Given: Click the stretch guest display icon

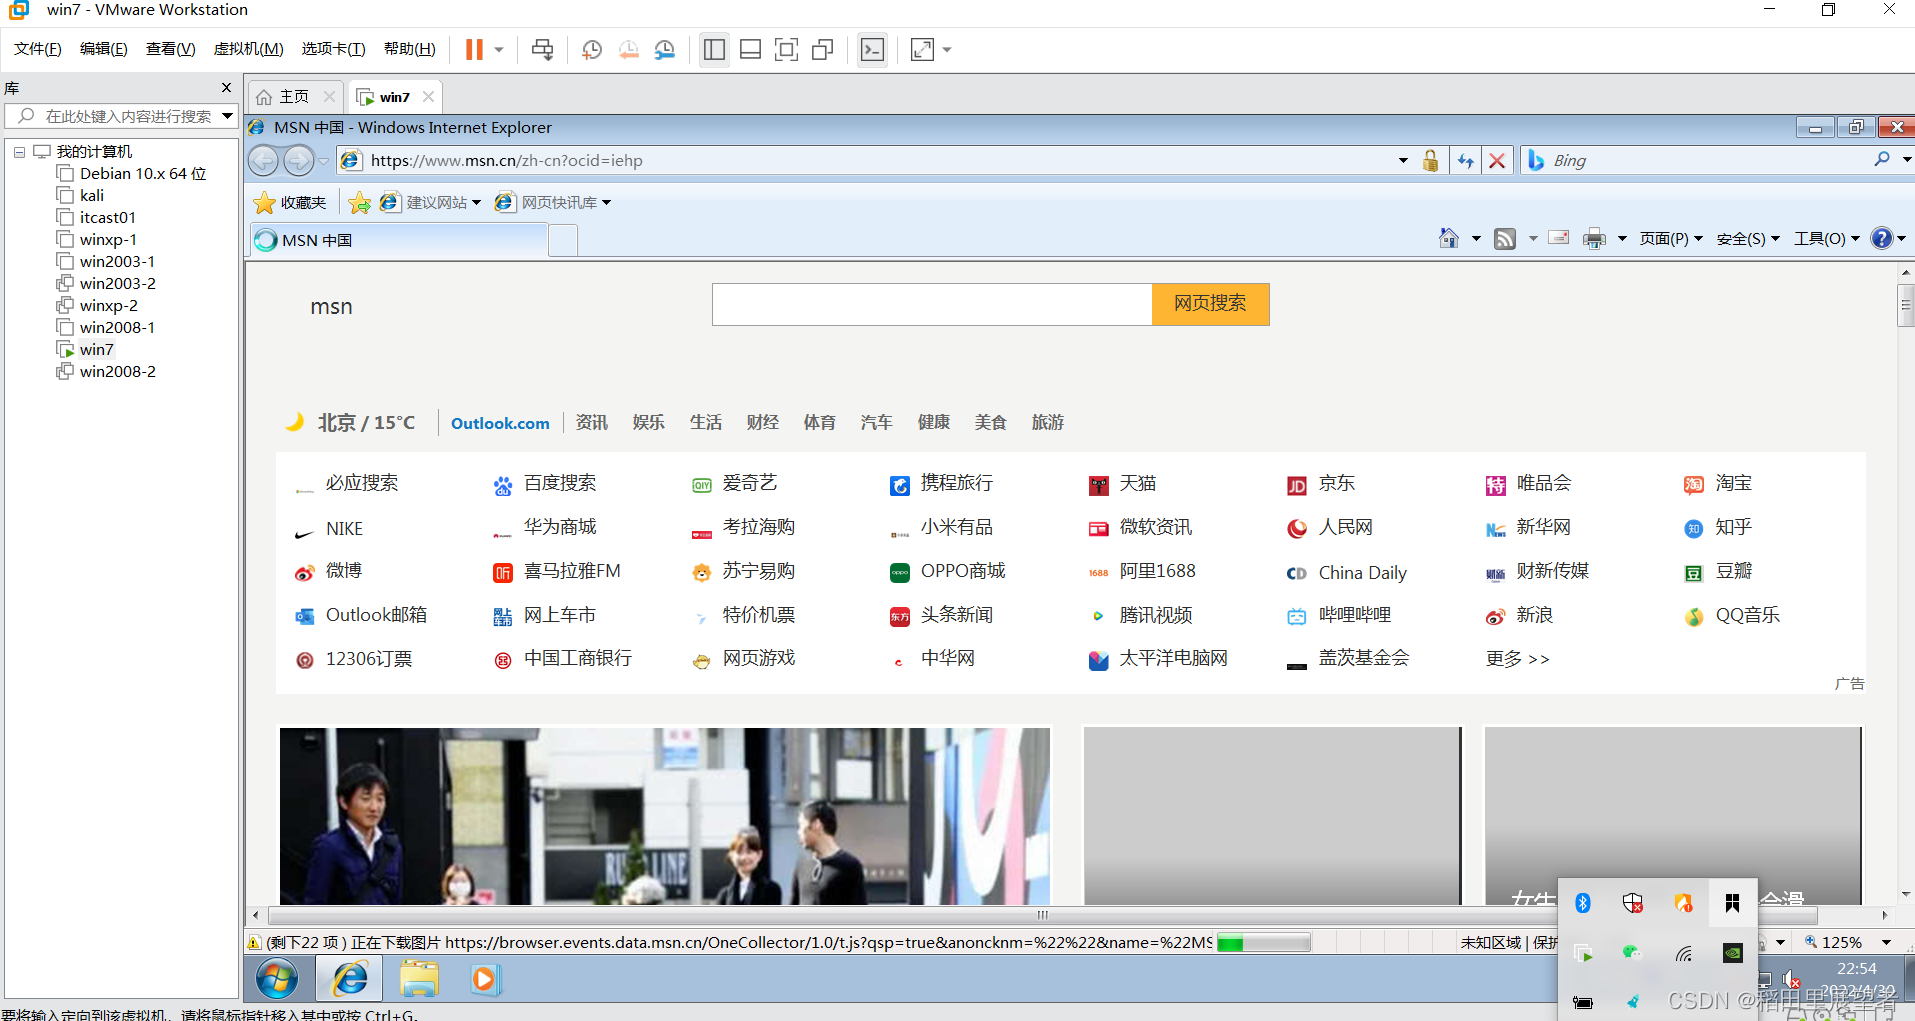Looking at the screenshot, I should (922, 49).
